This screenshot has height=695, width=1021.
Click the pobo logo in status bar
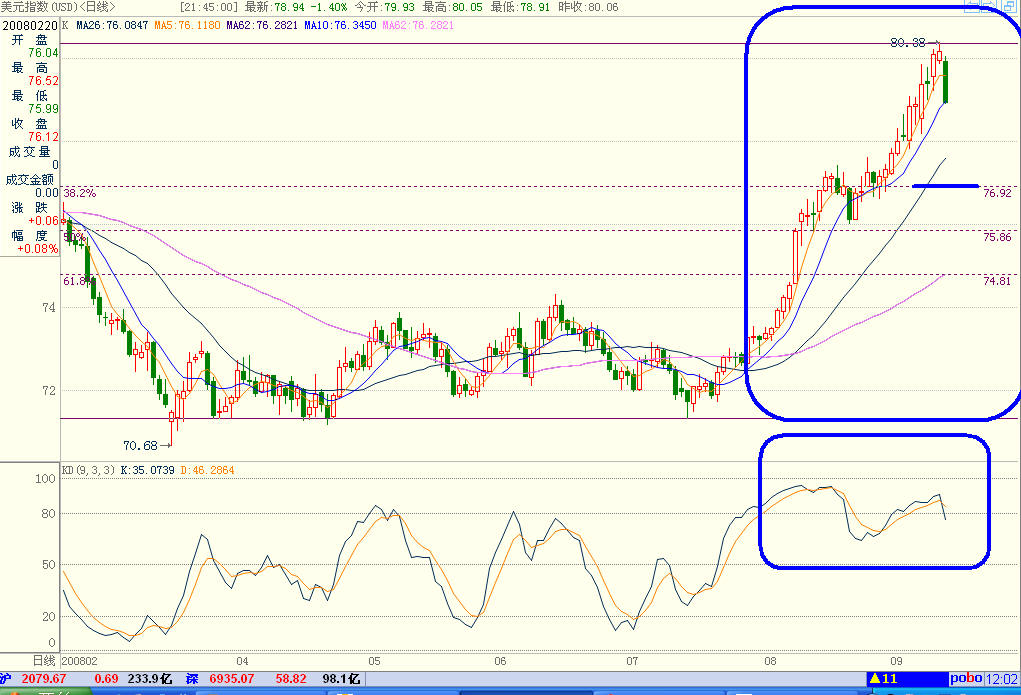click(x=966, y=678)
